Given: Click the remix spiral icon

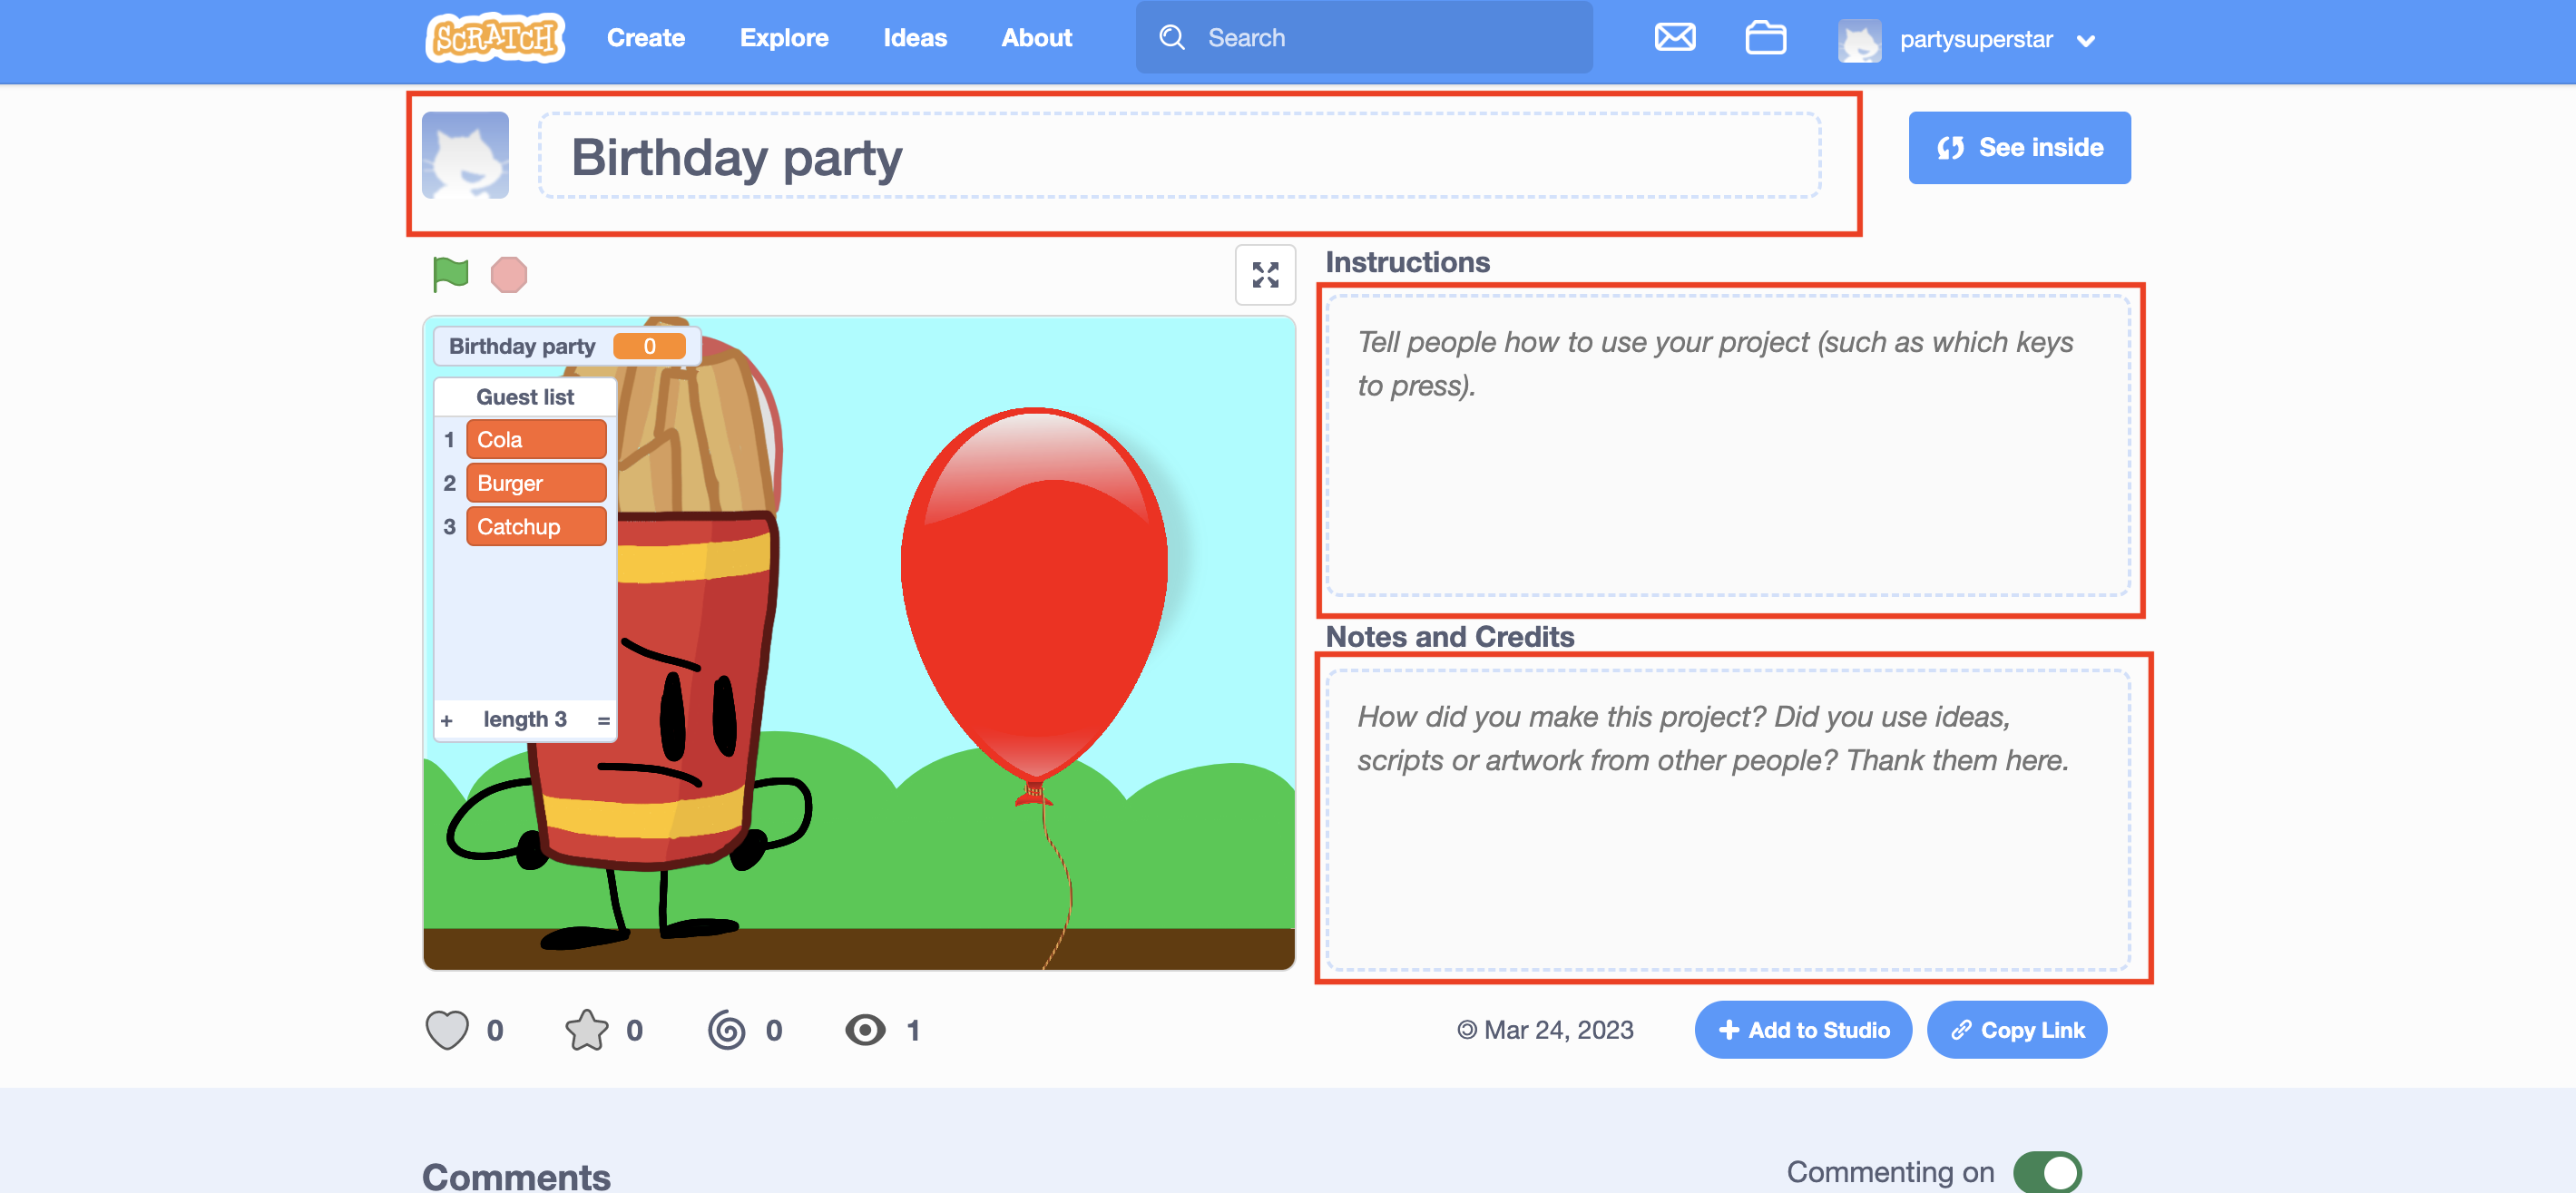Looking at the screenshot, I should [727, 1029].
